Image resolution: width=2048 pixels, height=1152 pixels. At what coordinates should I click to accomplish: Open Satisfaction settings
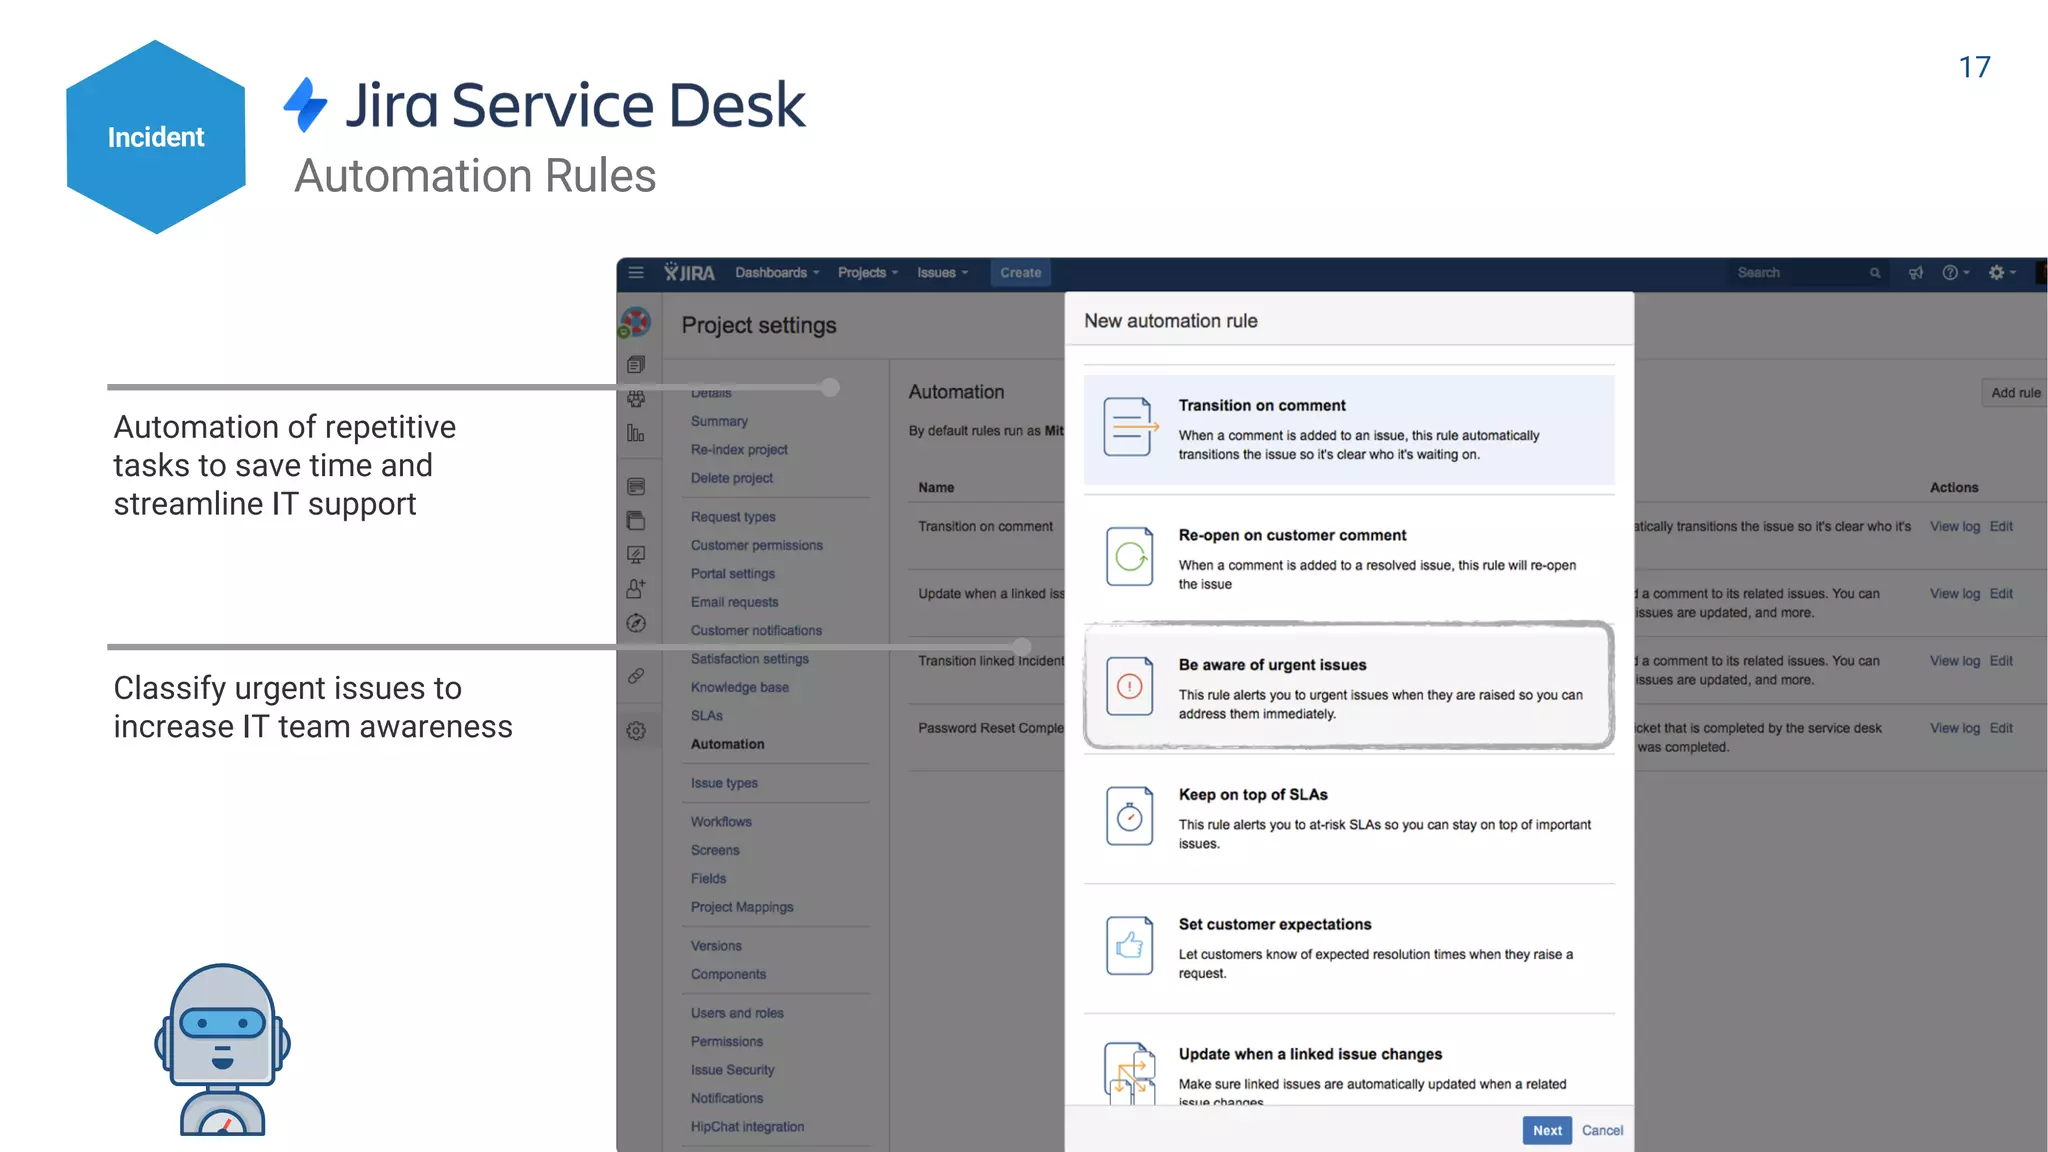click(x=749, y=659)
